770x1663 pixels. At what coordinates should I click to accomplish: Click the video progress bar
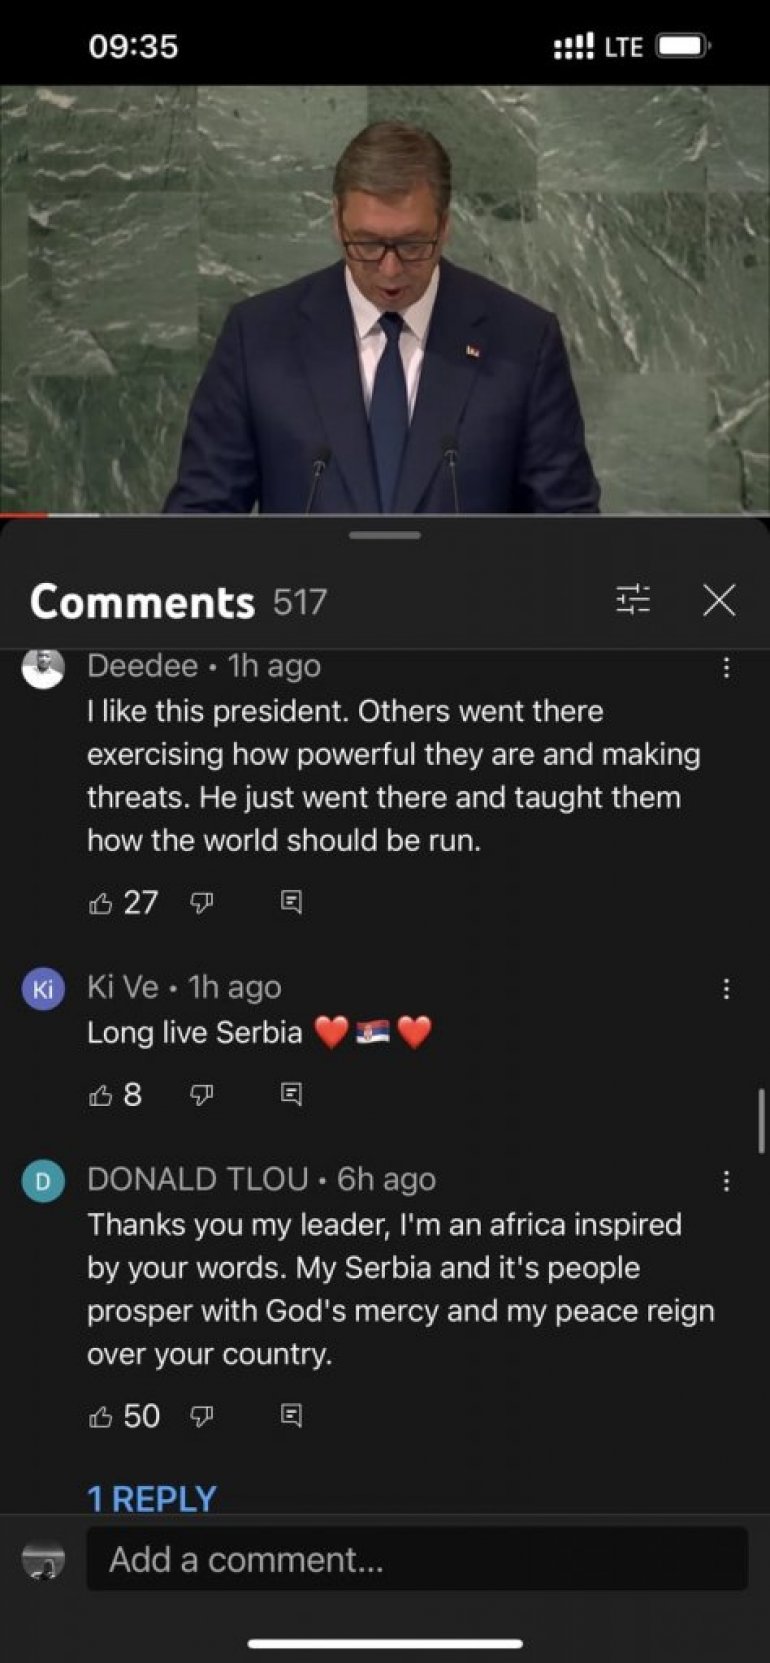[385, 514]
